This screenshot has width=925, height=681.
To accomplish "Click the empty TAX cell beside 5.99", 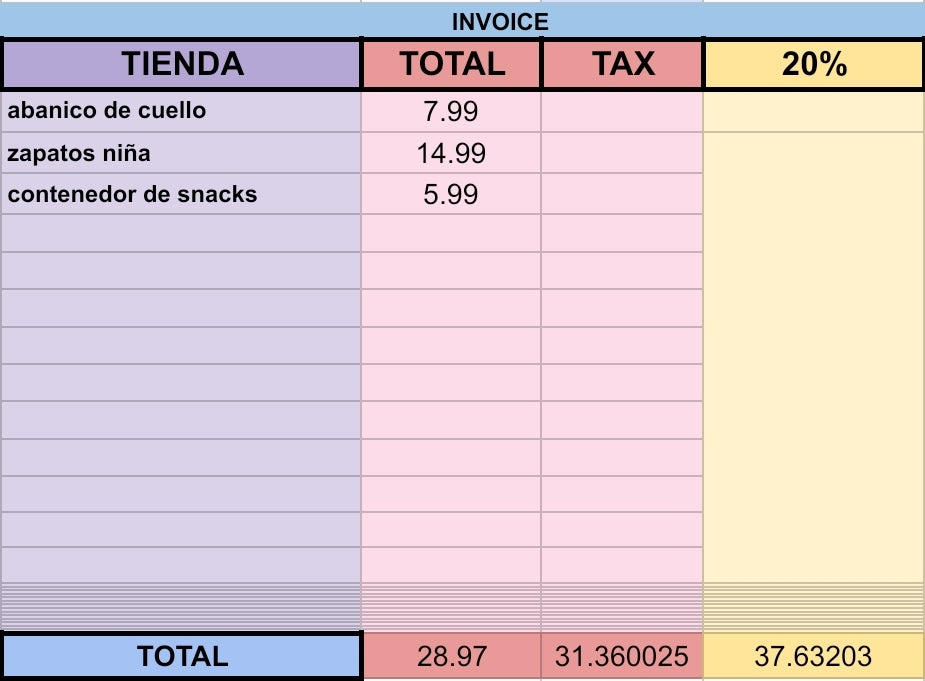I will 622,194.
